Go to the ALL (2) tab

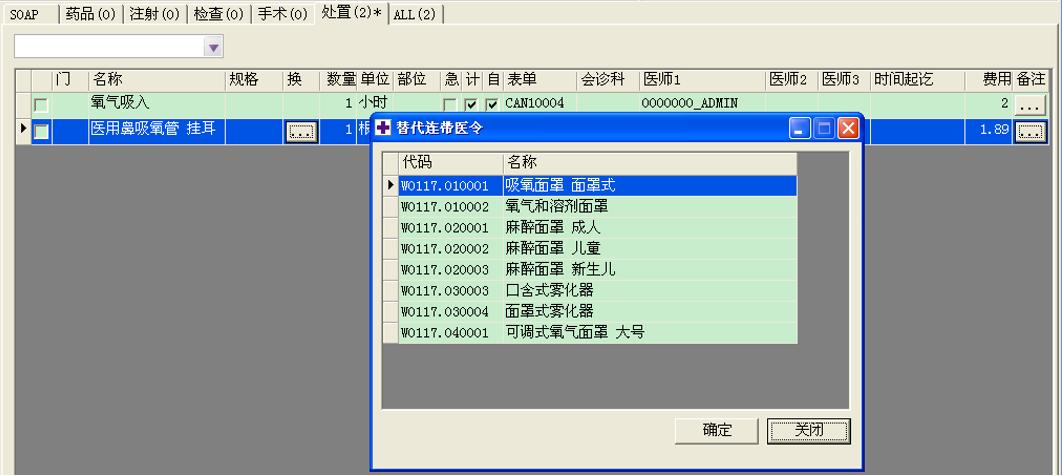click(x=414, y=14)
